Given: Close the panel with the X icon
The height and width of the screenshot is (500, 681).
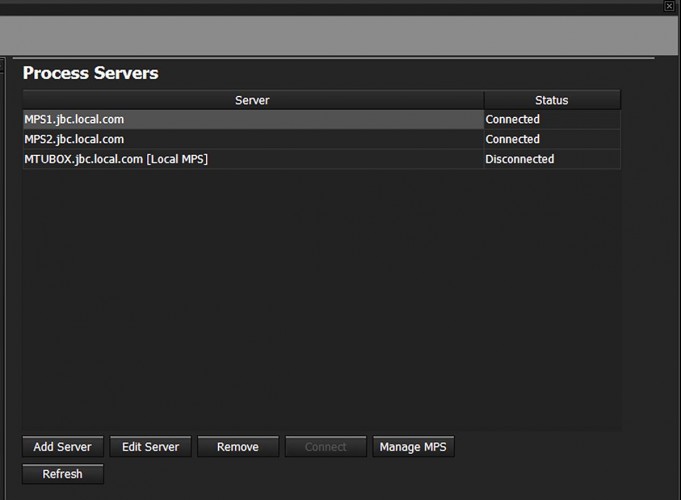Looking at the screenshot, I should point(669,6).
